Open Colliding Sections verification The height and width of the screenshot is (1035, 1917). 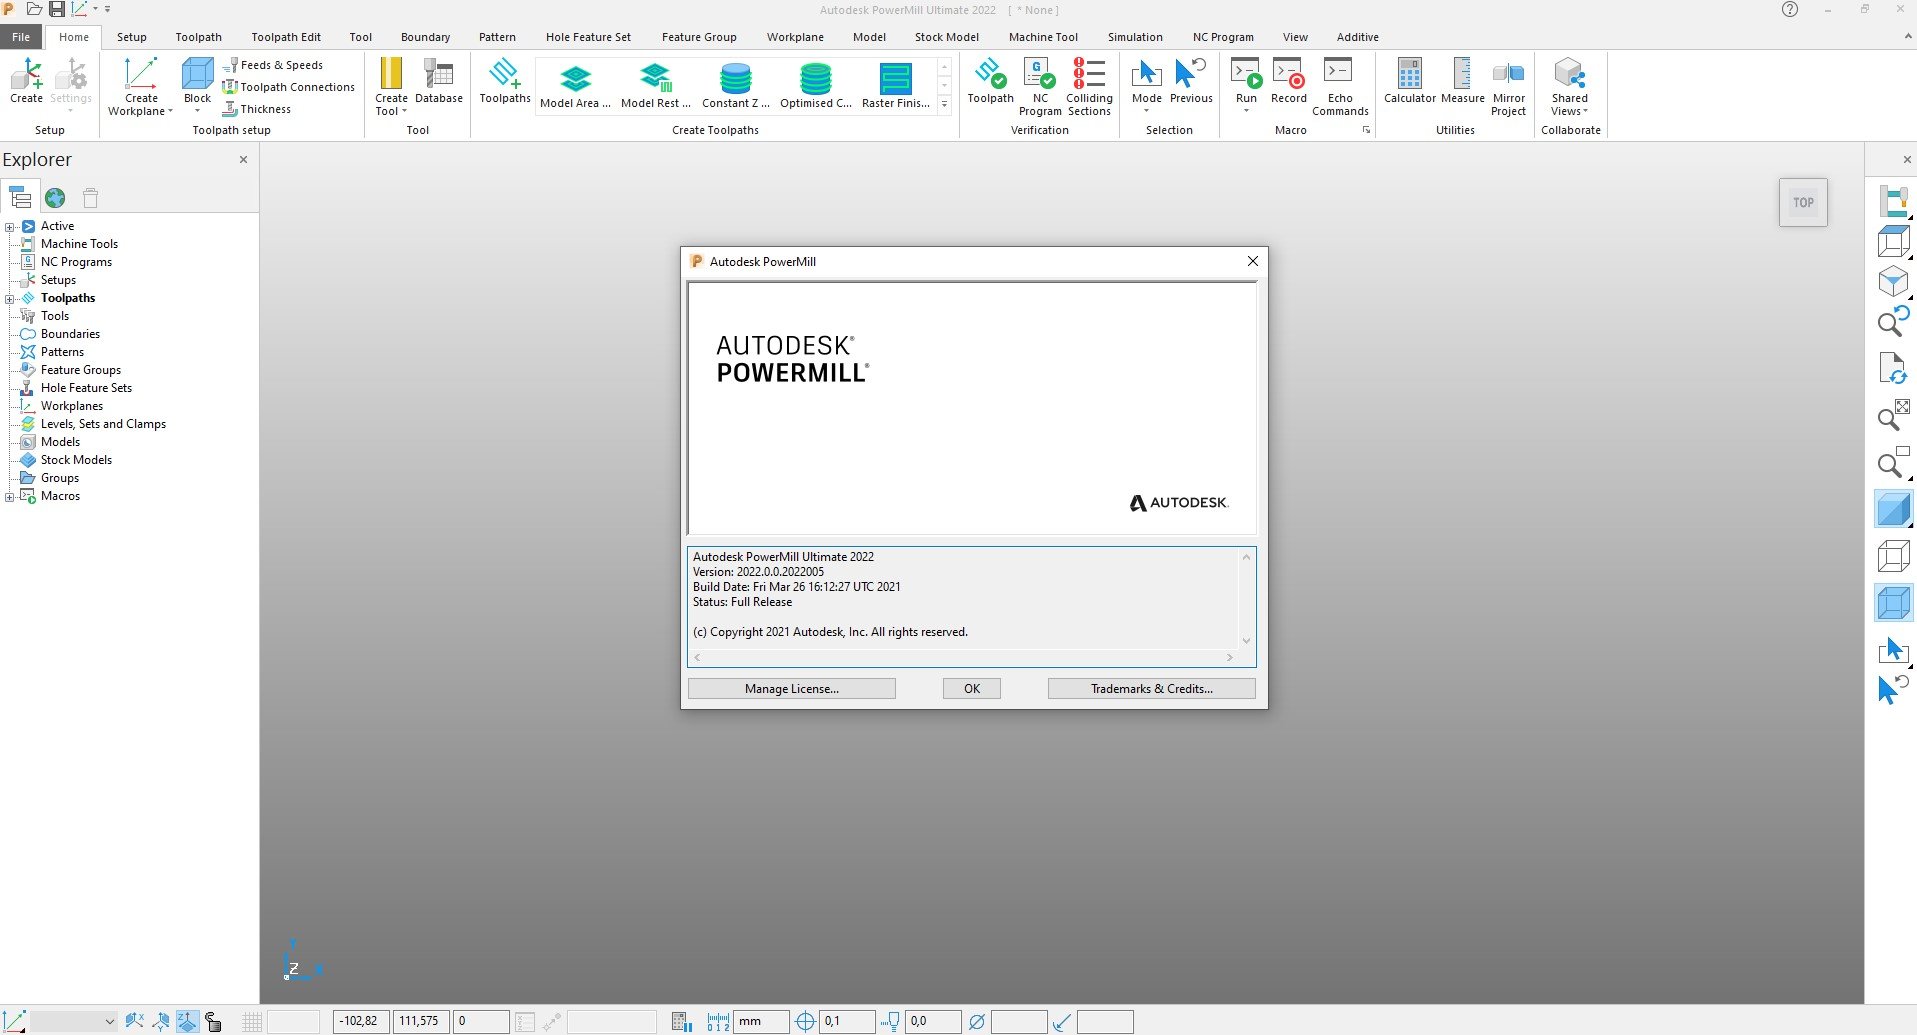coord(1089,87)
